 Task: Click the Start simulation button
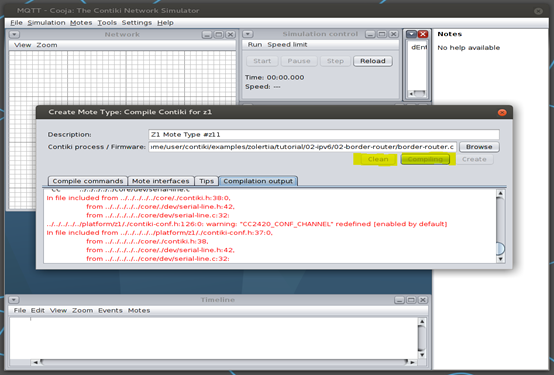(262, 61)
